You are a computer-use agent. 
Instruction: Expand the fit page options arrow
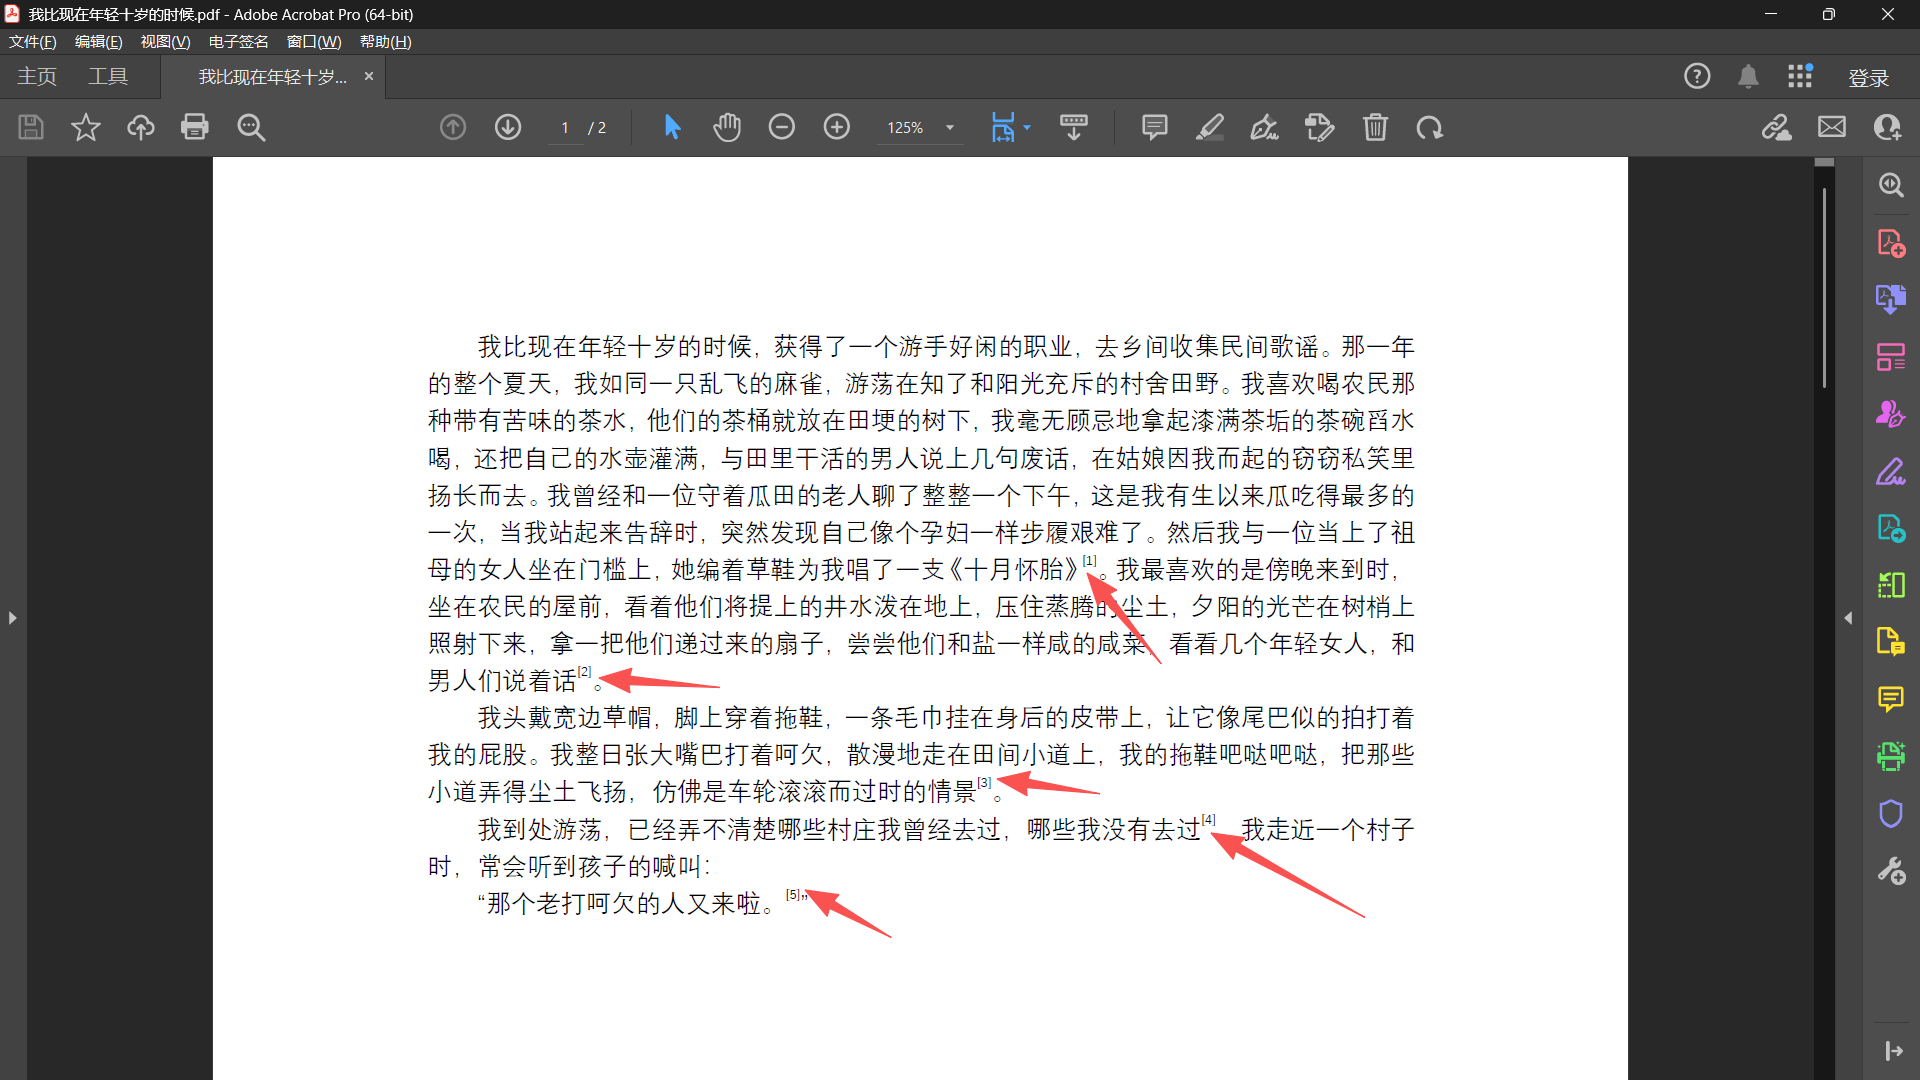(1027, 128)
